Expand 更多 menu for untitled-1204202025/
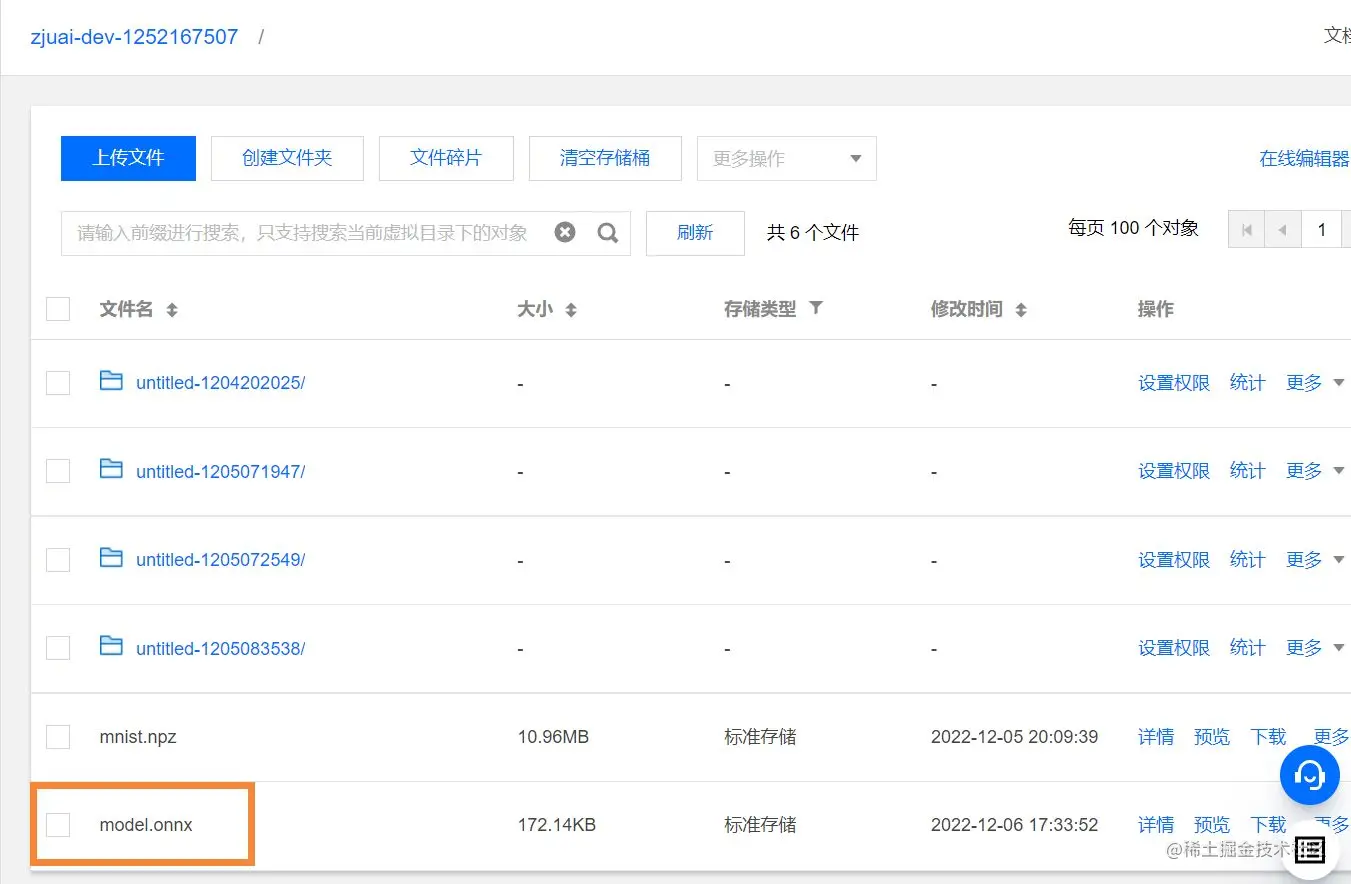This screenshot has height=884, width=1351. click(x=1315, y=383)
